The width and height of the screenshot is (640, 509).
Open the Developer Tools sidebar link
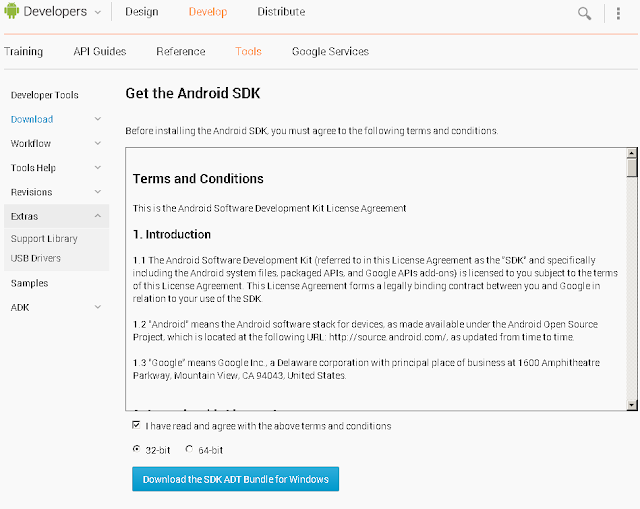pyautogui.click(x=44, y=95)
